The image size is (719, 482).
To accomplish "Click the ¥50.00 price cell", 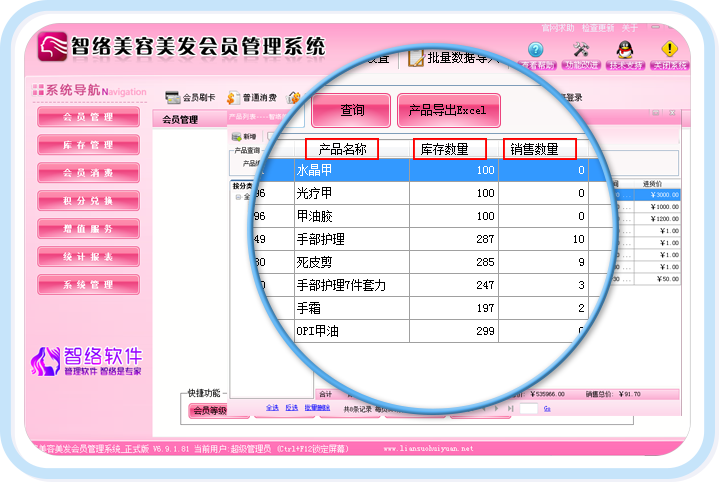I will point(660,279).
